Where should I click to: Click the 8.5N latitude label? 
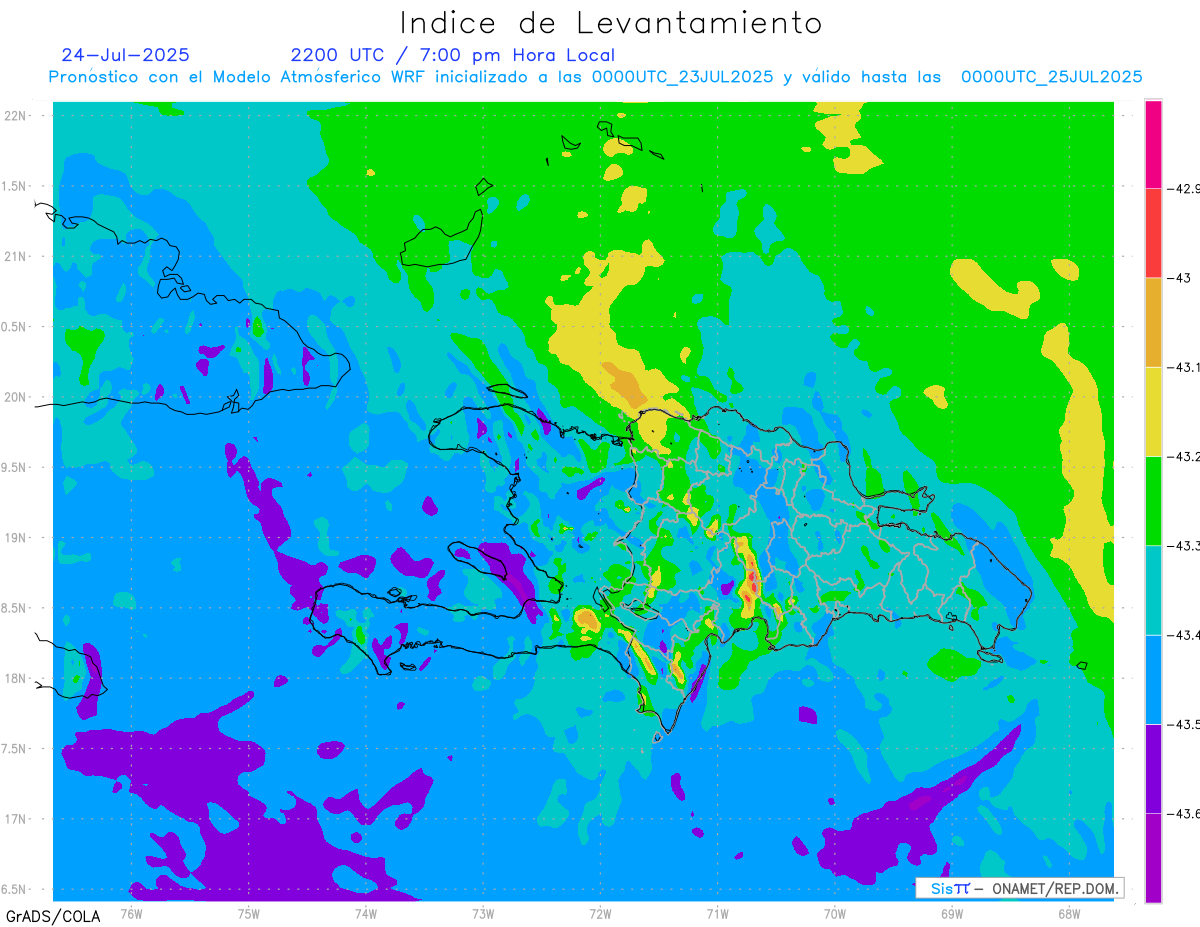tap(14, 608)
